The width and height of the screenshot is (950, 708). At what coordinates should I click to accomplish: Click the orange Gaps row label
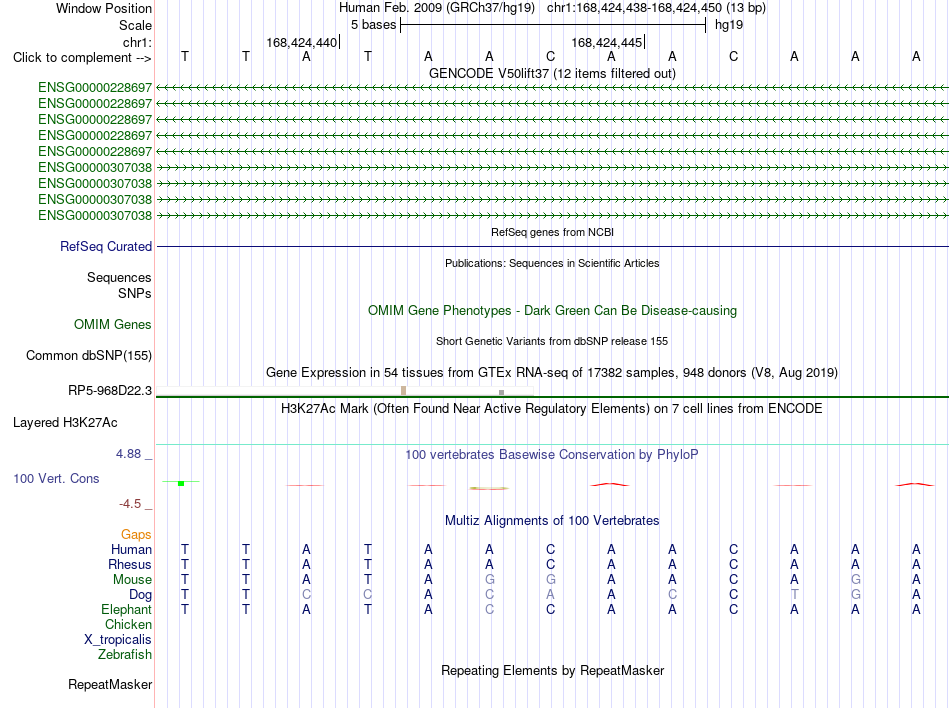pos(136,534)
